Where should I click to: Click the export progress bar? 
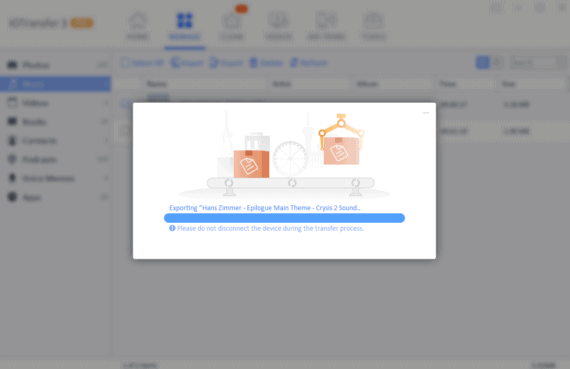click(x=284, y=218)
